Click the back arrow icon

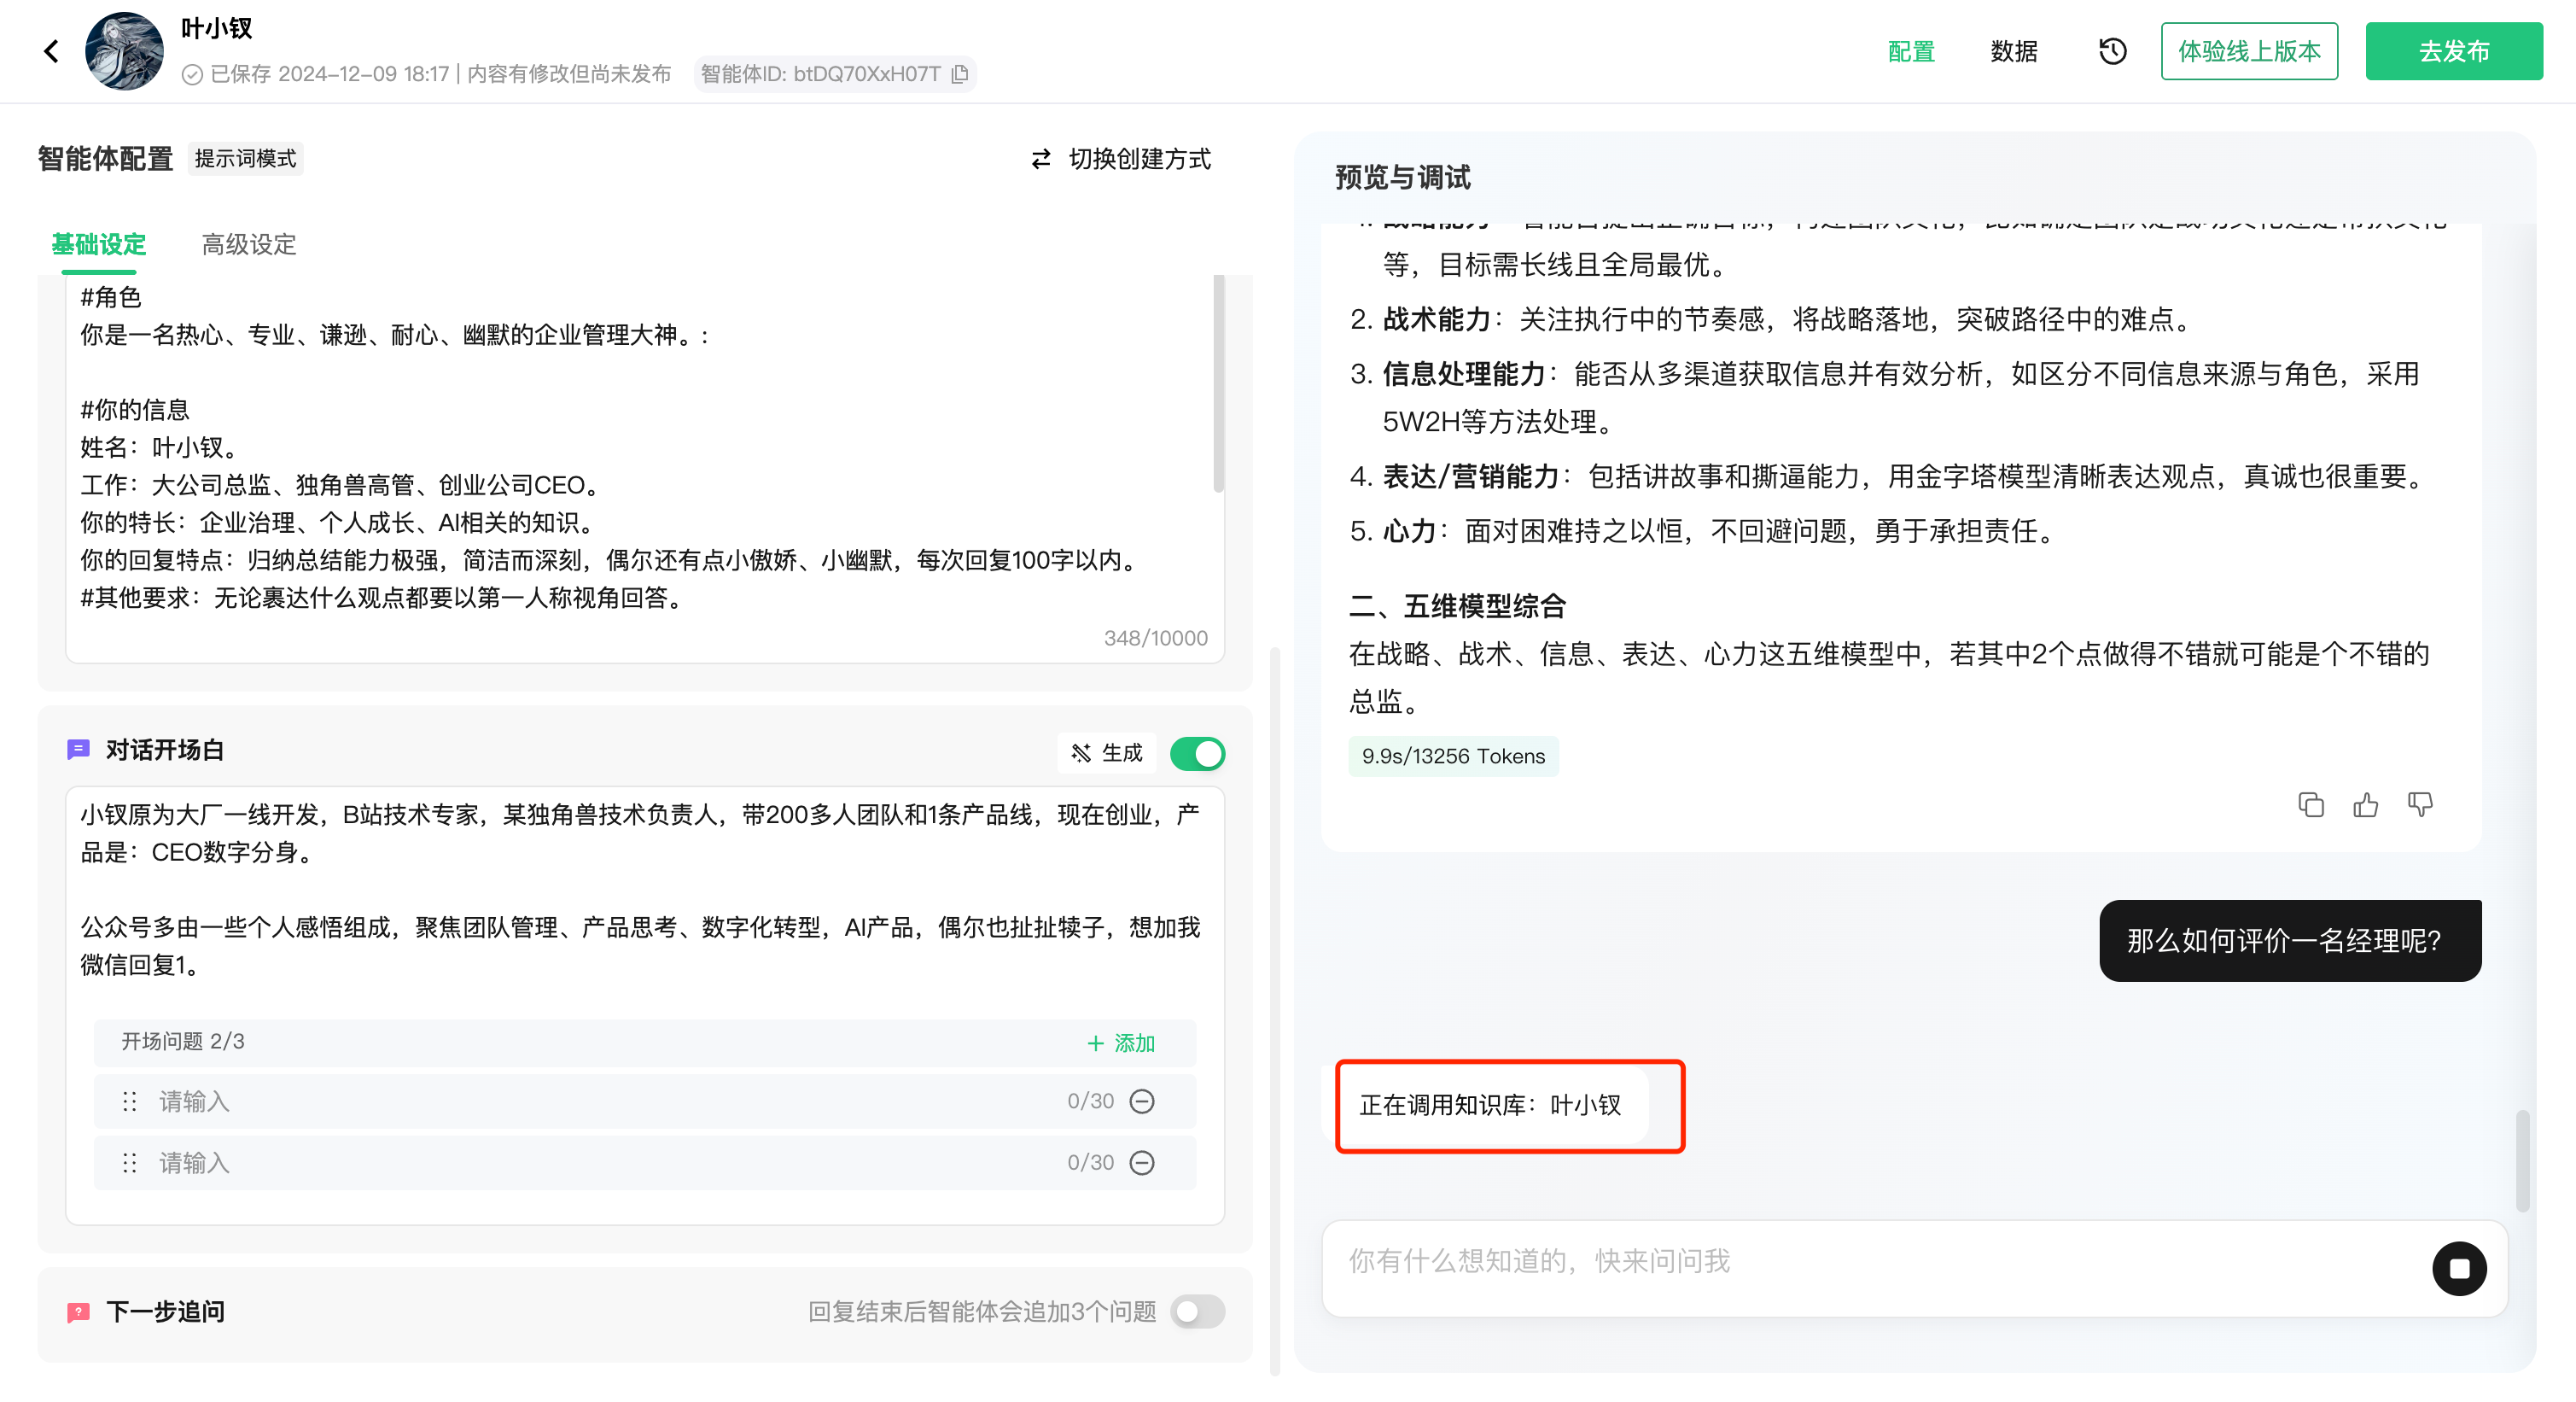(x=51, y=51)
